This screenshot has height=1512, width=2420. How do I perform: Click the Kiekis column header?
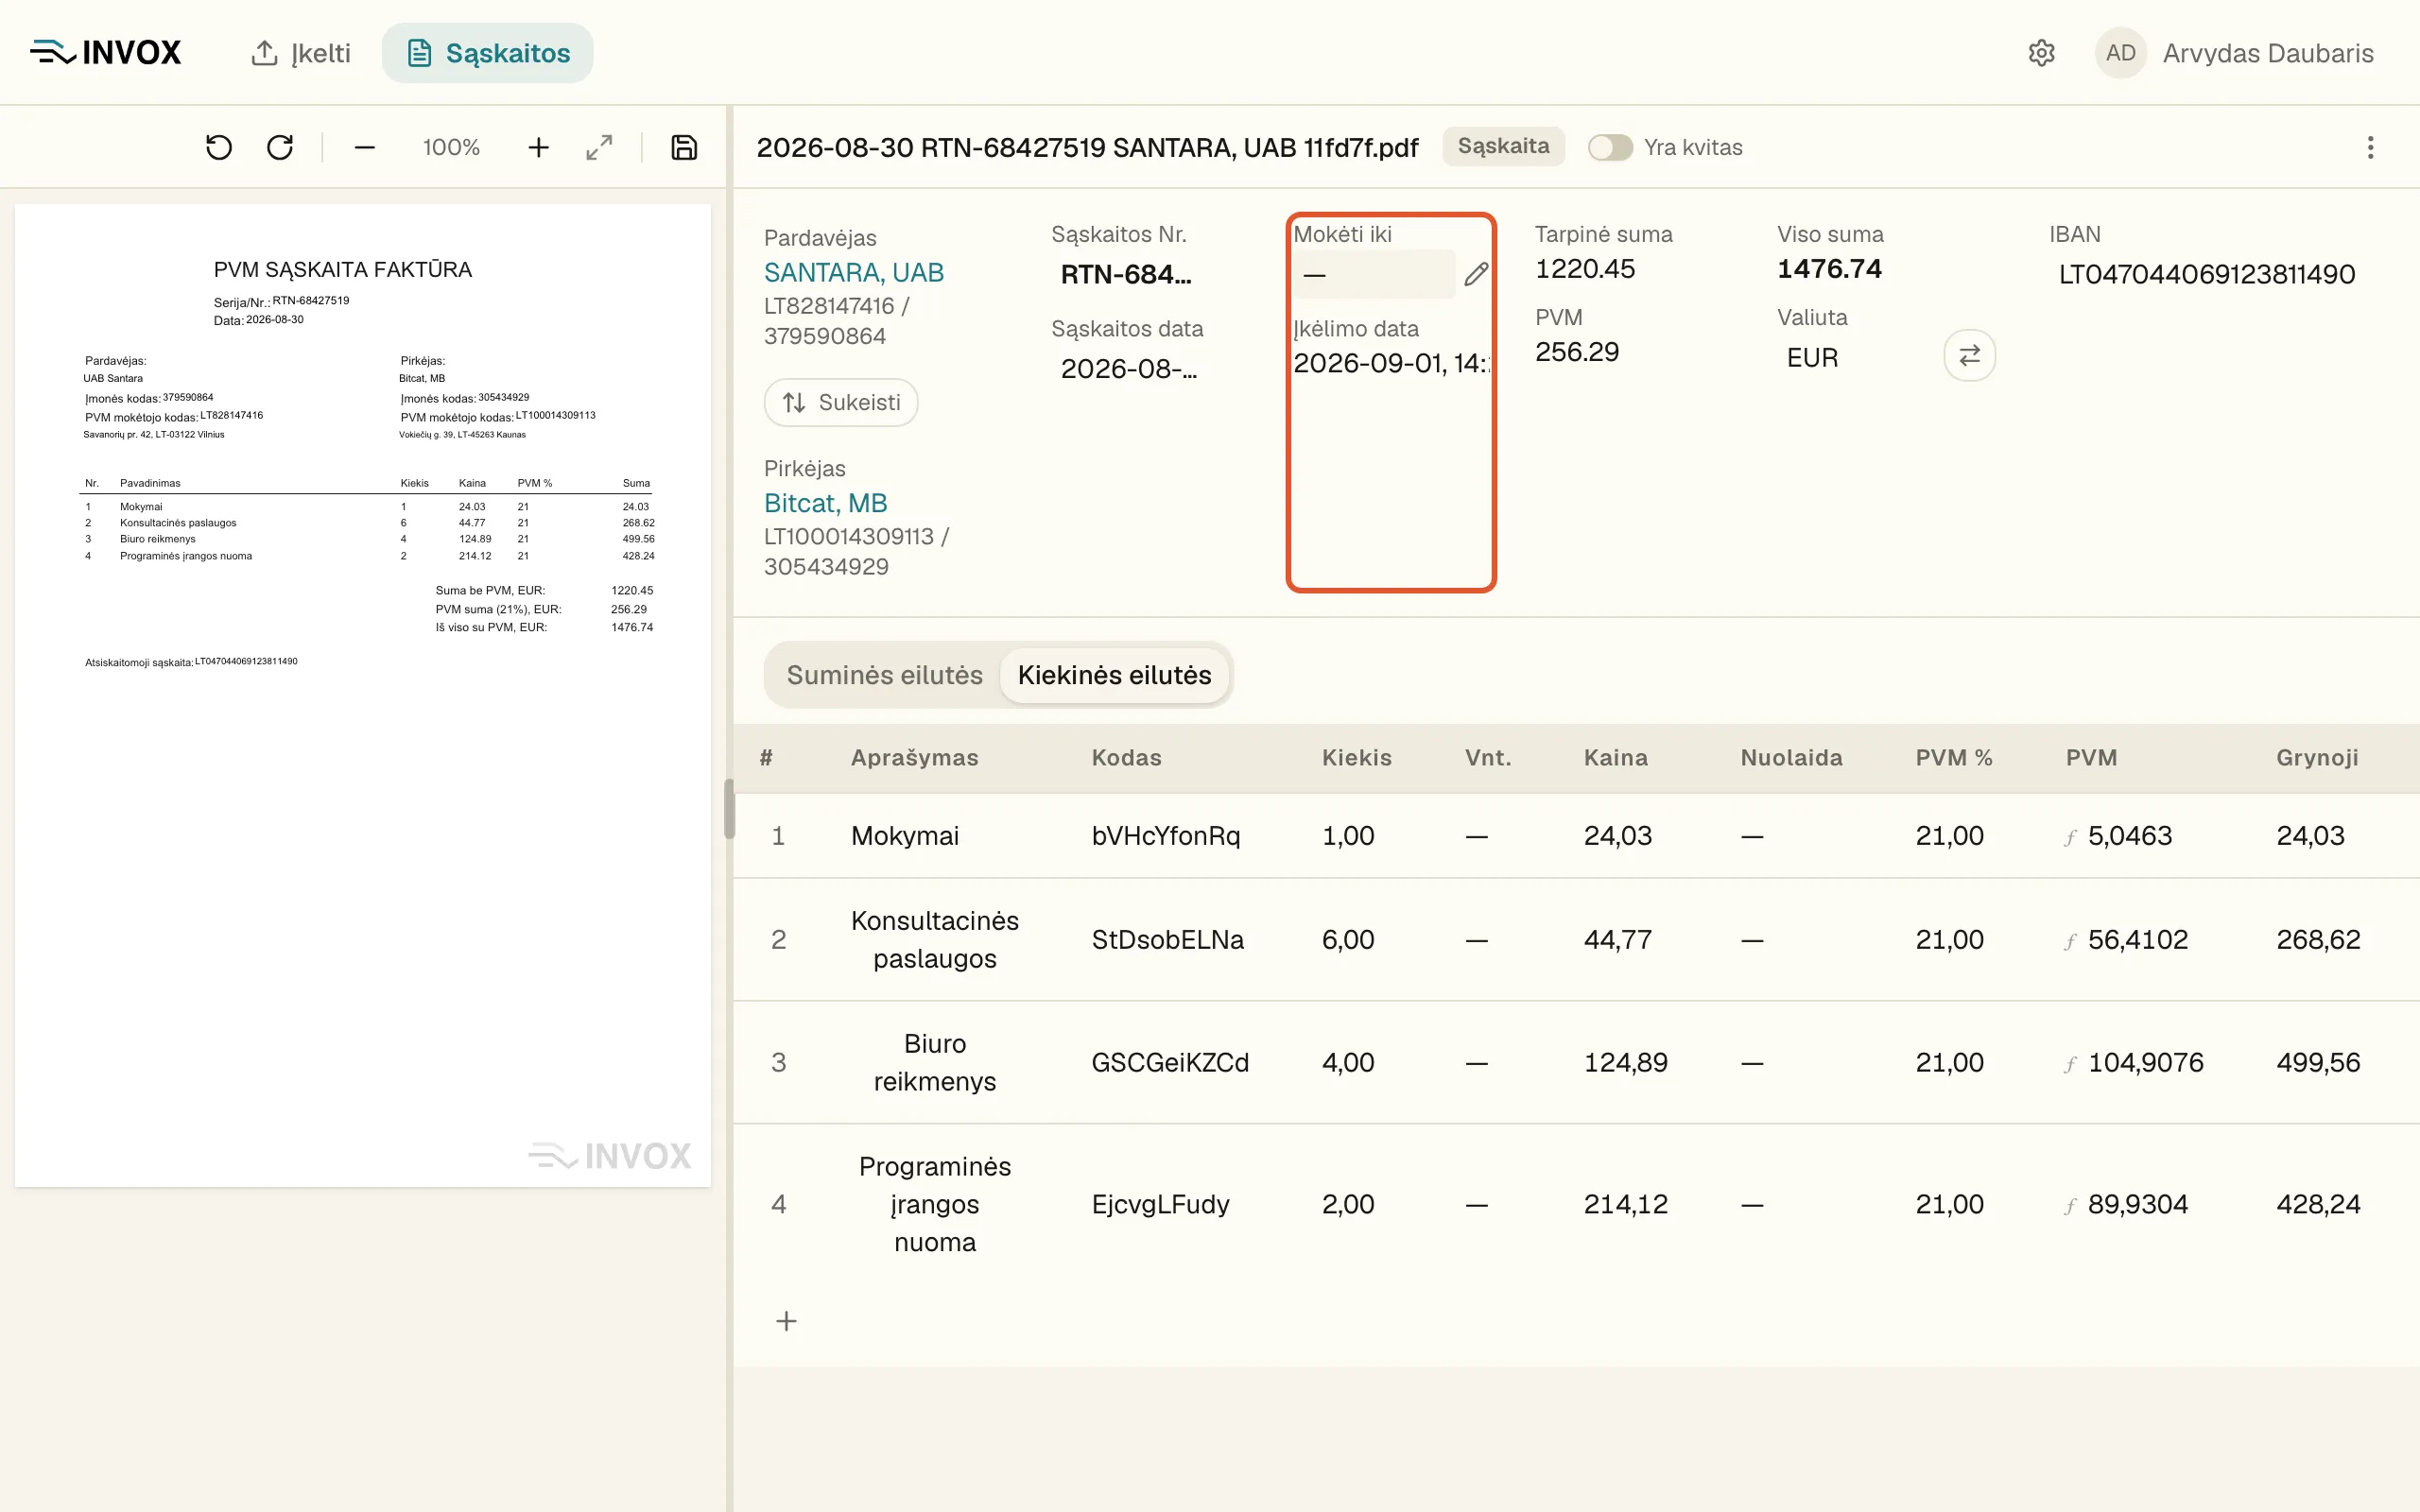click(x=1356, y=758)
